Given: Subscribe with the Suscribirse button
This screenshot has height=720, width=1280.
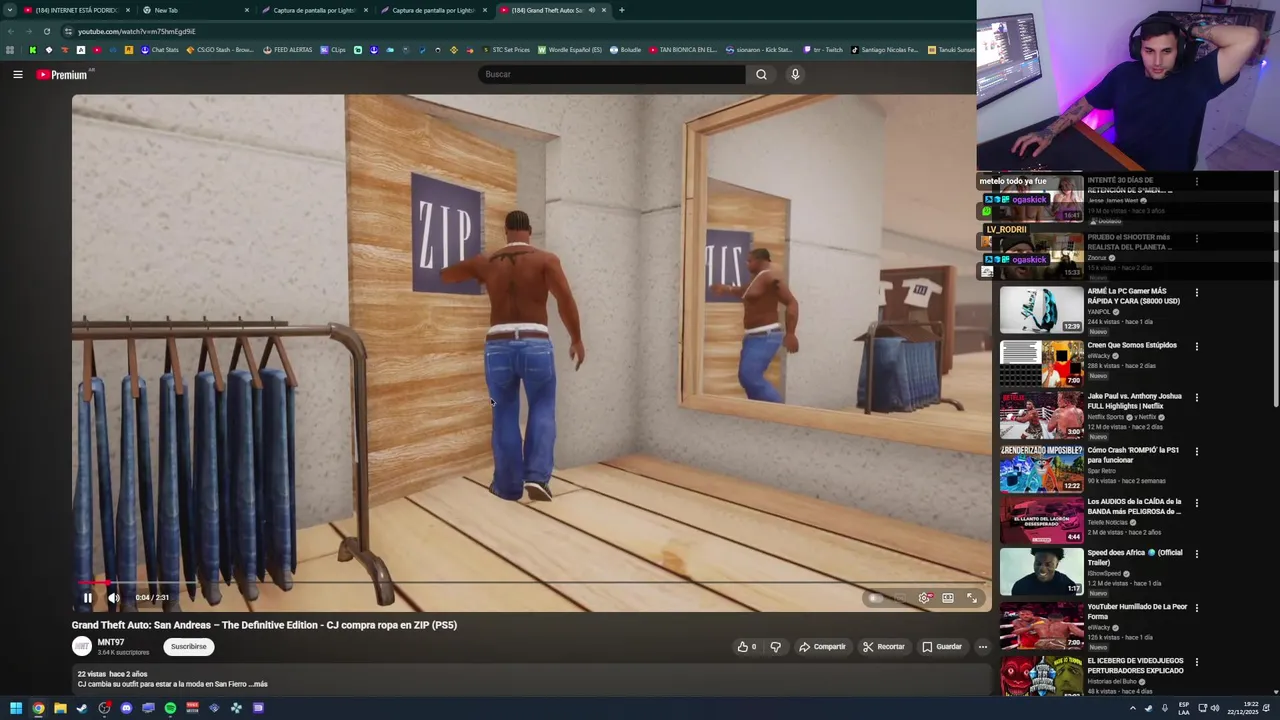Looking at the screenshot, I should point(188,647).
